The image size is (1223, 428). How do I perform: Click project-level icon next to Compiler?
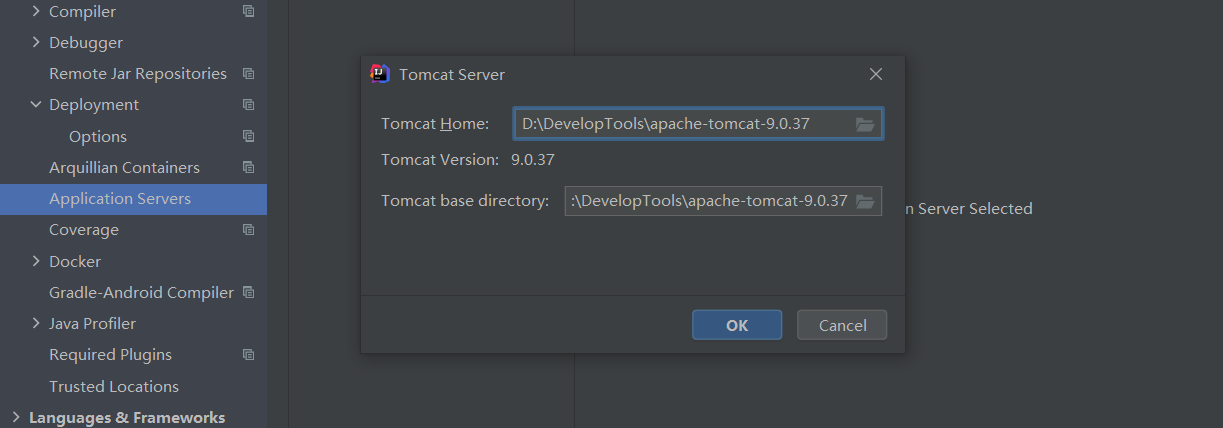click(248, 12)
